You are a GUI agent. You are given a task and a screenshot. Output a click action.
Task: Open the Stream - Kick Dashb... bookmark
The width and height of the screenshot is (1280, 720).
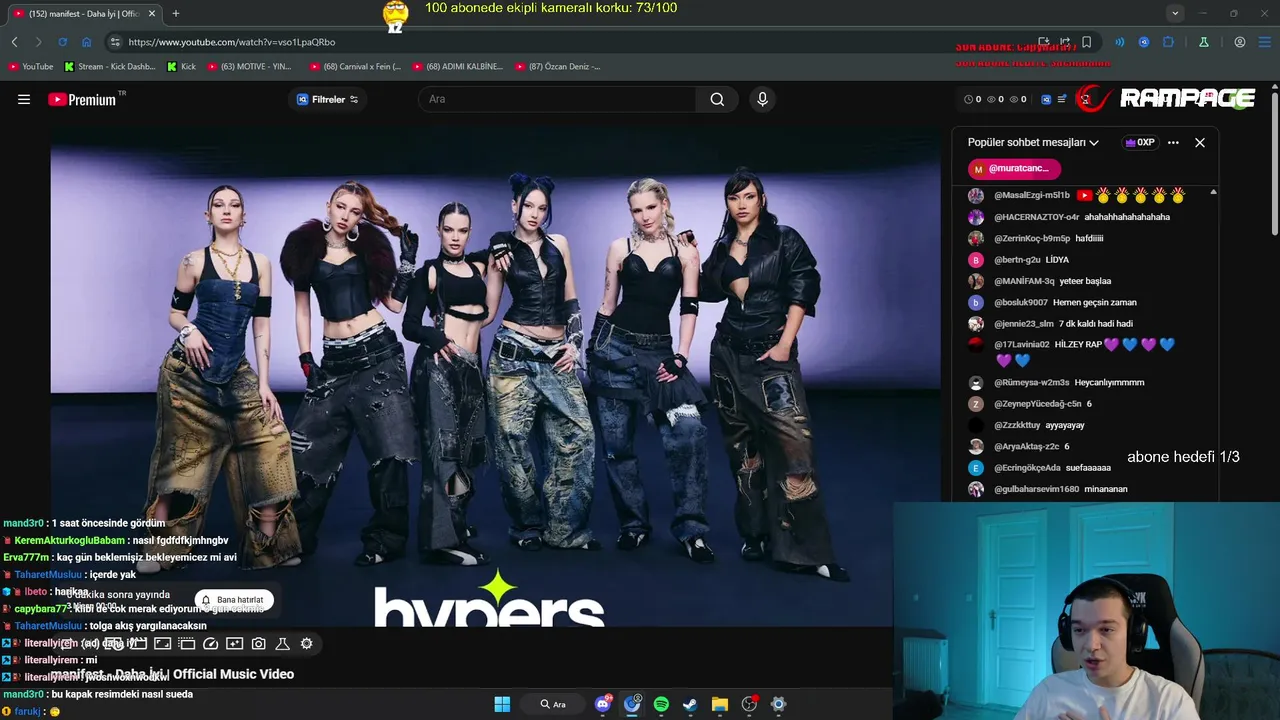pyautogui.click(x=110, y=66)
